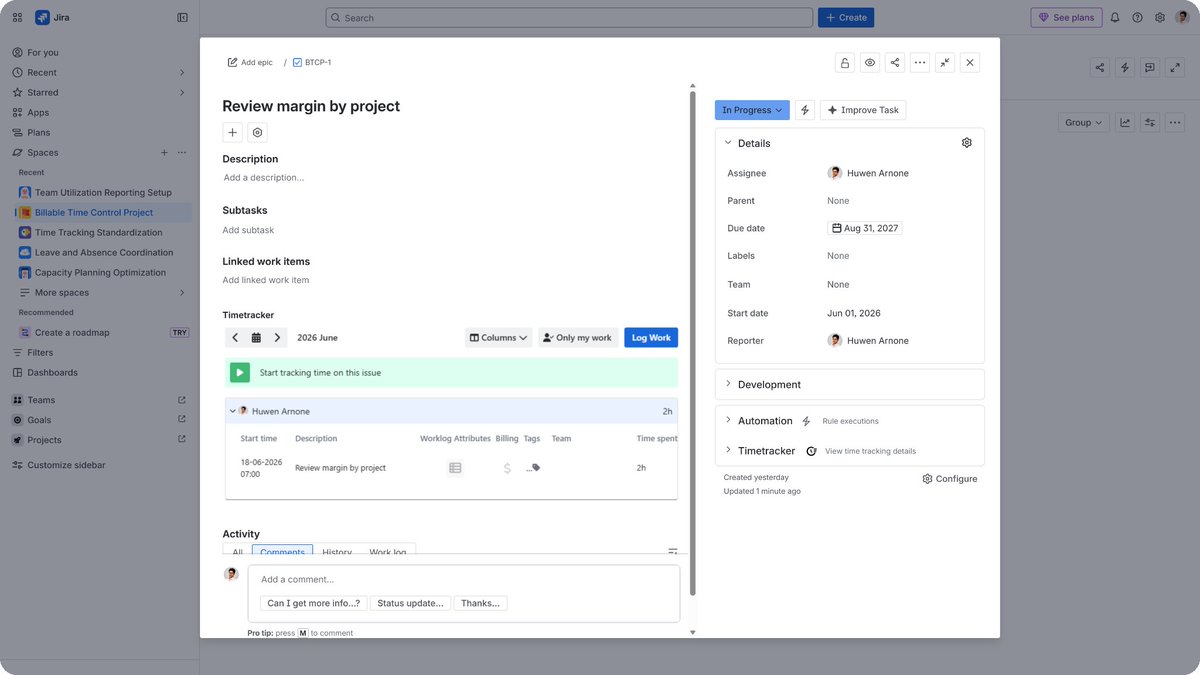Screen dimensions: 1200x675
Task: Collapse the Details section
Action: coord(728,143)
